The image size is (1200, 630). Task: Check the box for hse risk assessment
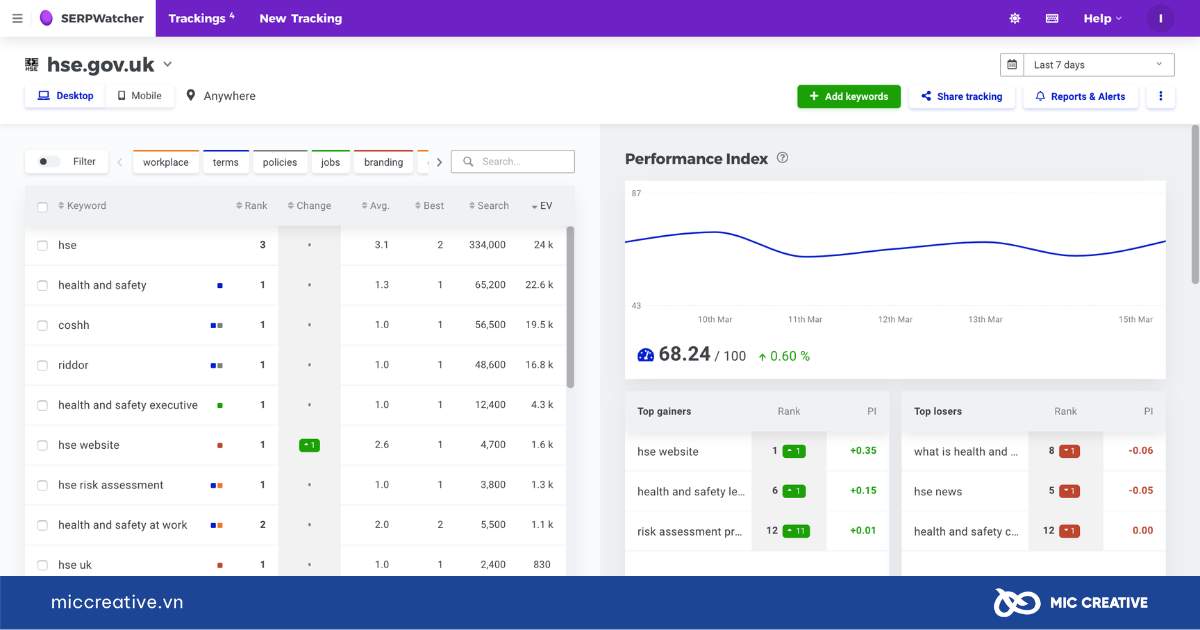point(42,486)
